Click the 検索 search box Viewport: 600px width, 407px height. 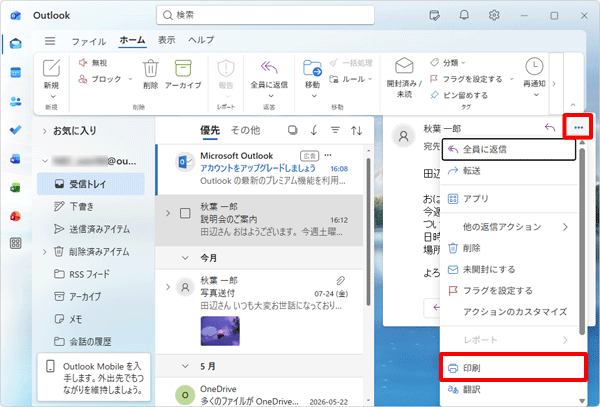coord(265,15)
